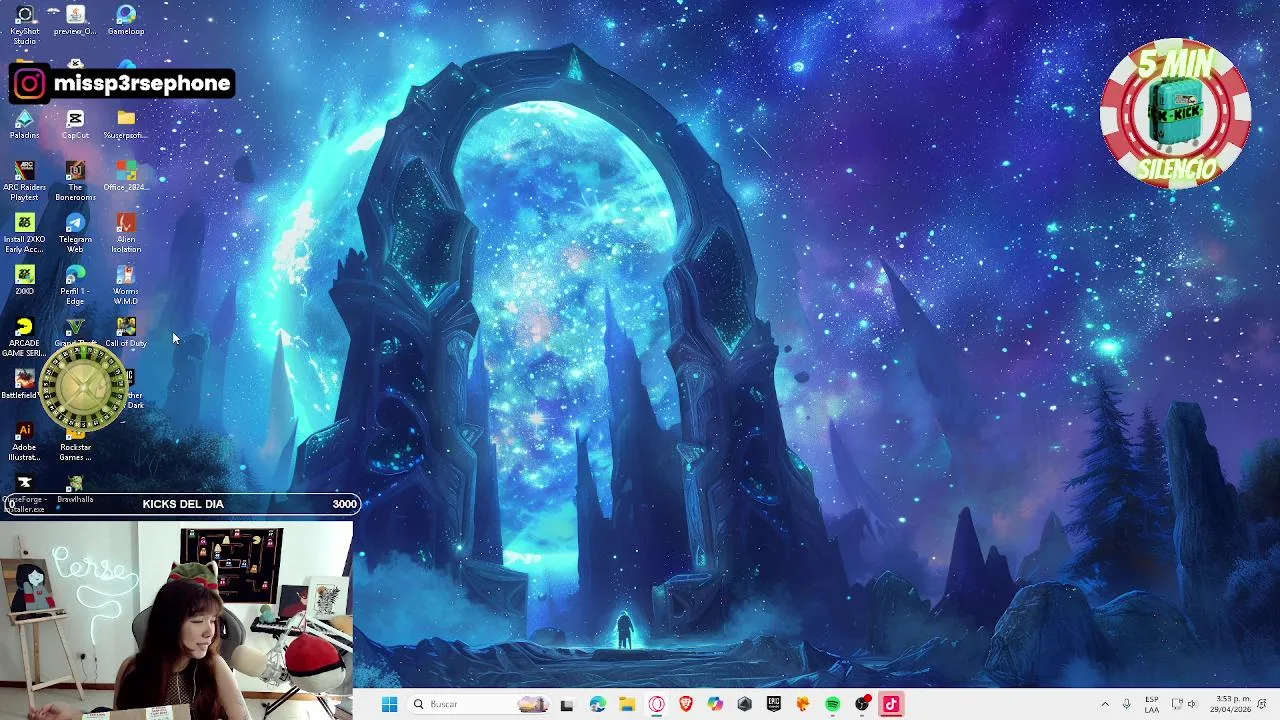Open the volume control in the system tray
1280x720 pixels.
1191,704
